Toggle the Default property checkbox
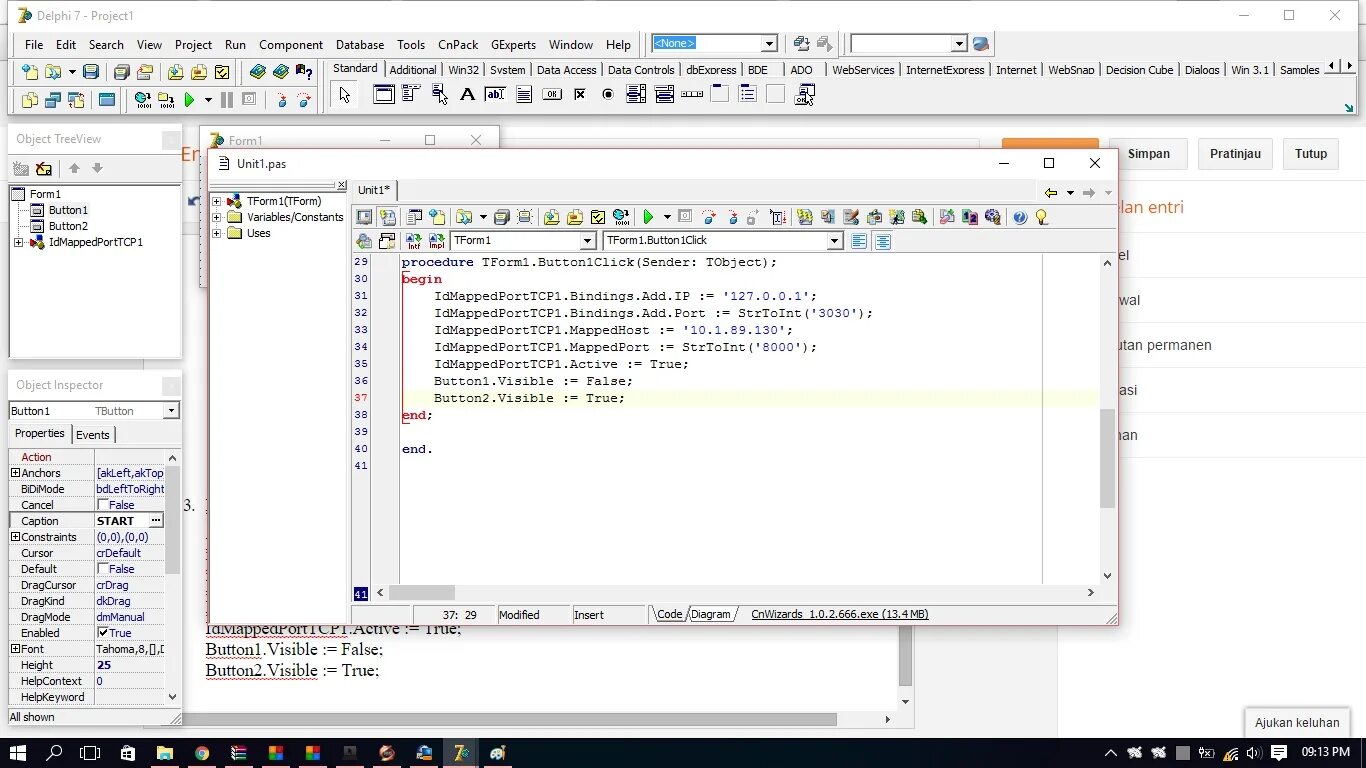This screenshot has width=1366, height=768. coord(103,569)
